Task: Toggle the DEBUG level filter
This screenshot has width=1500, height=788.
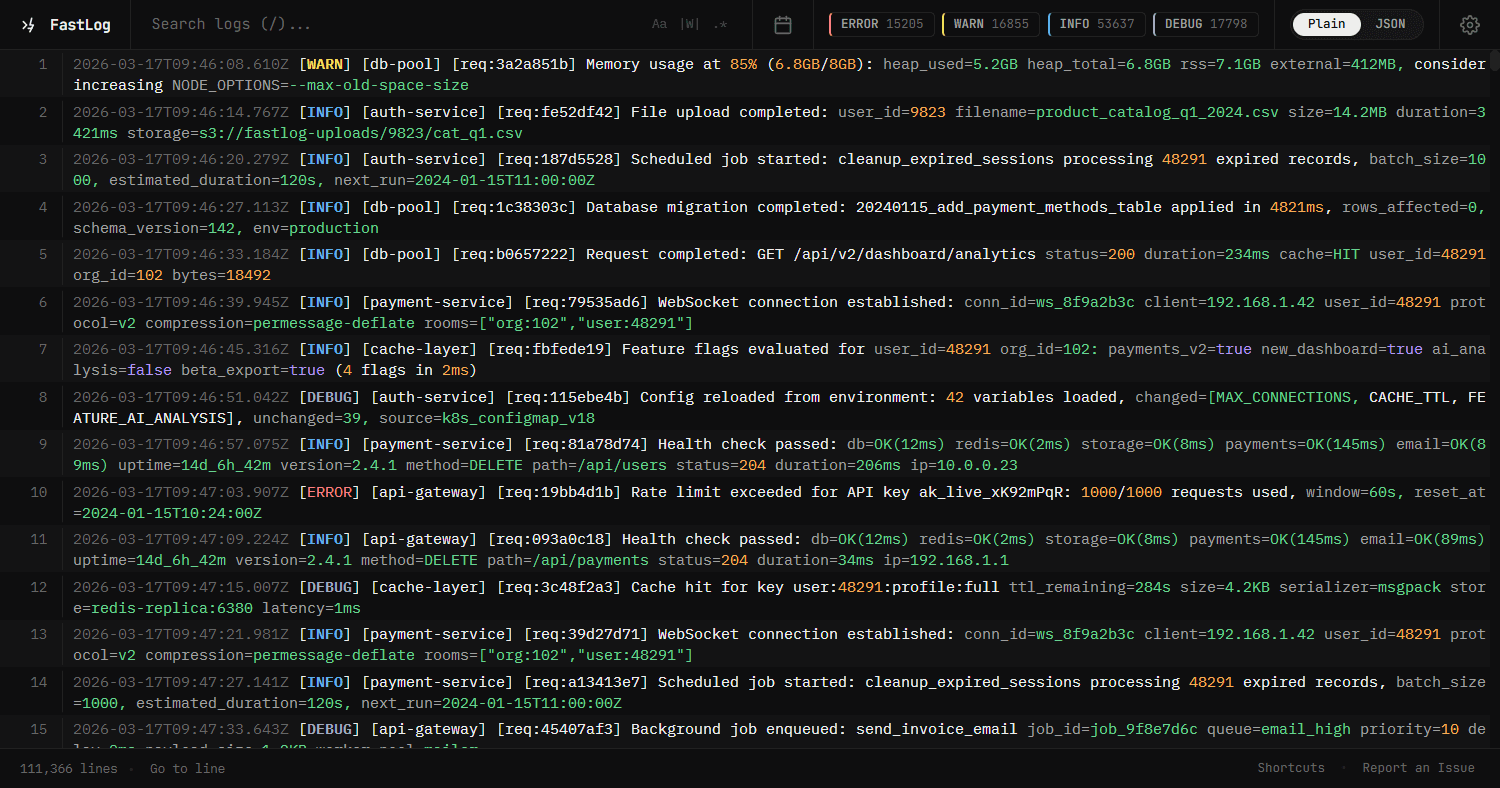Action: click(x=1205, y=25)
